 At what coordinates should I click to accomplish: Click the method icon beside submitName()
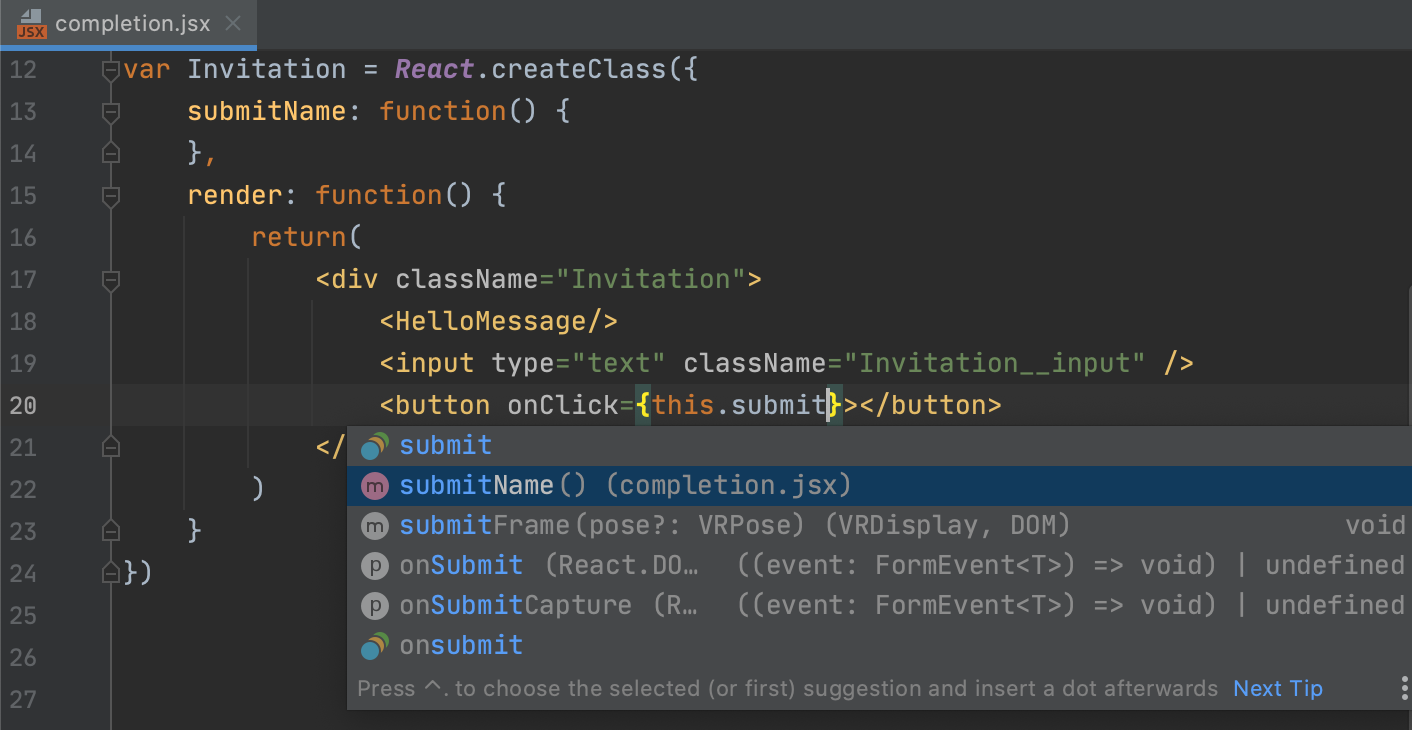374,485
